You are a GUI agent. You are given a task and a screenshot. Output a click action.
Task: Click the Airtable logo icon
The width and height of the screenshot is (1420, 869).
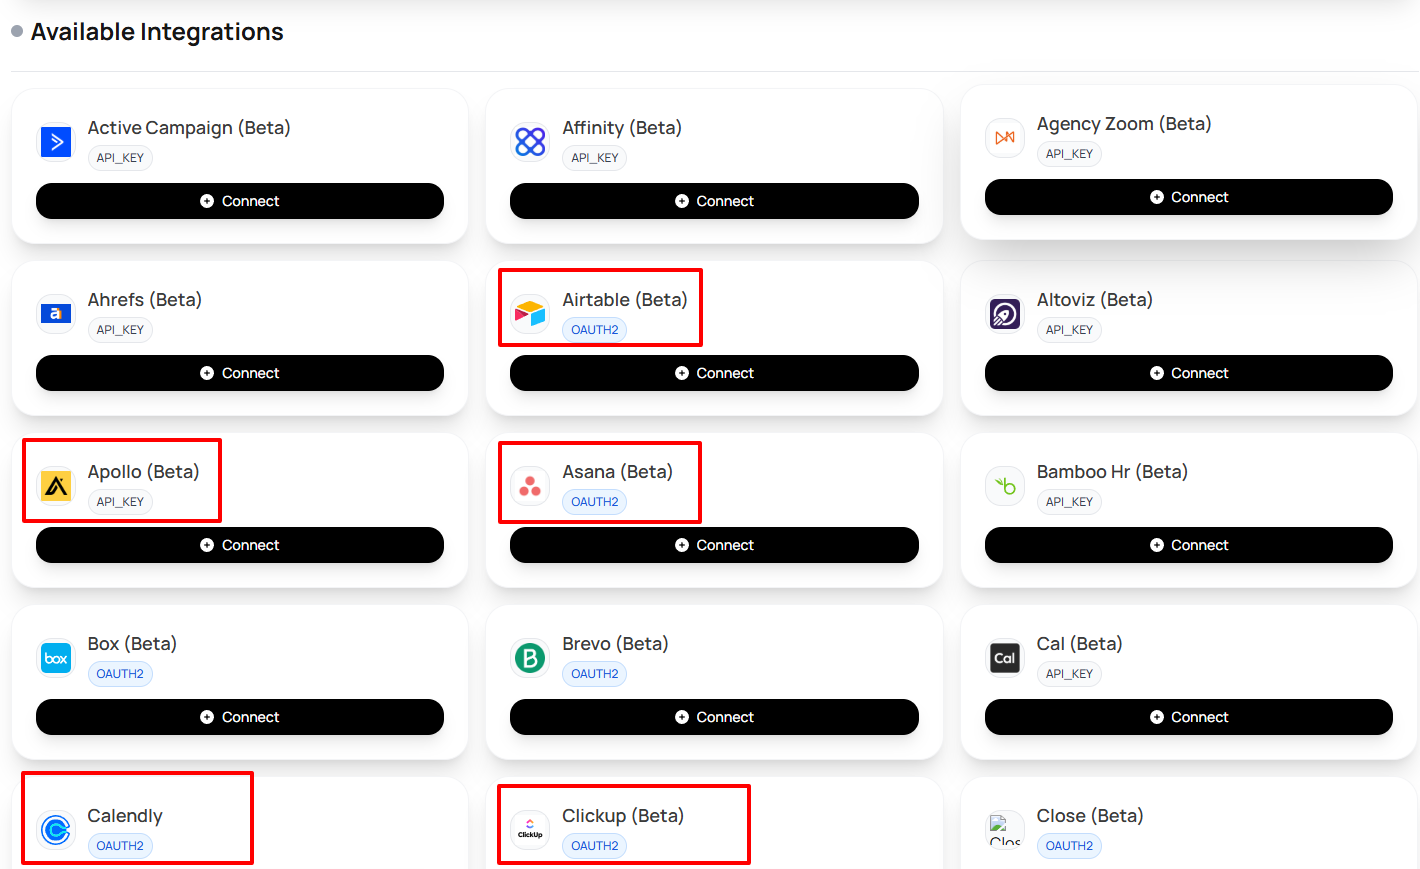pyautogui.click(x=530, y=314)
